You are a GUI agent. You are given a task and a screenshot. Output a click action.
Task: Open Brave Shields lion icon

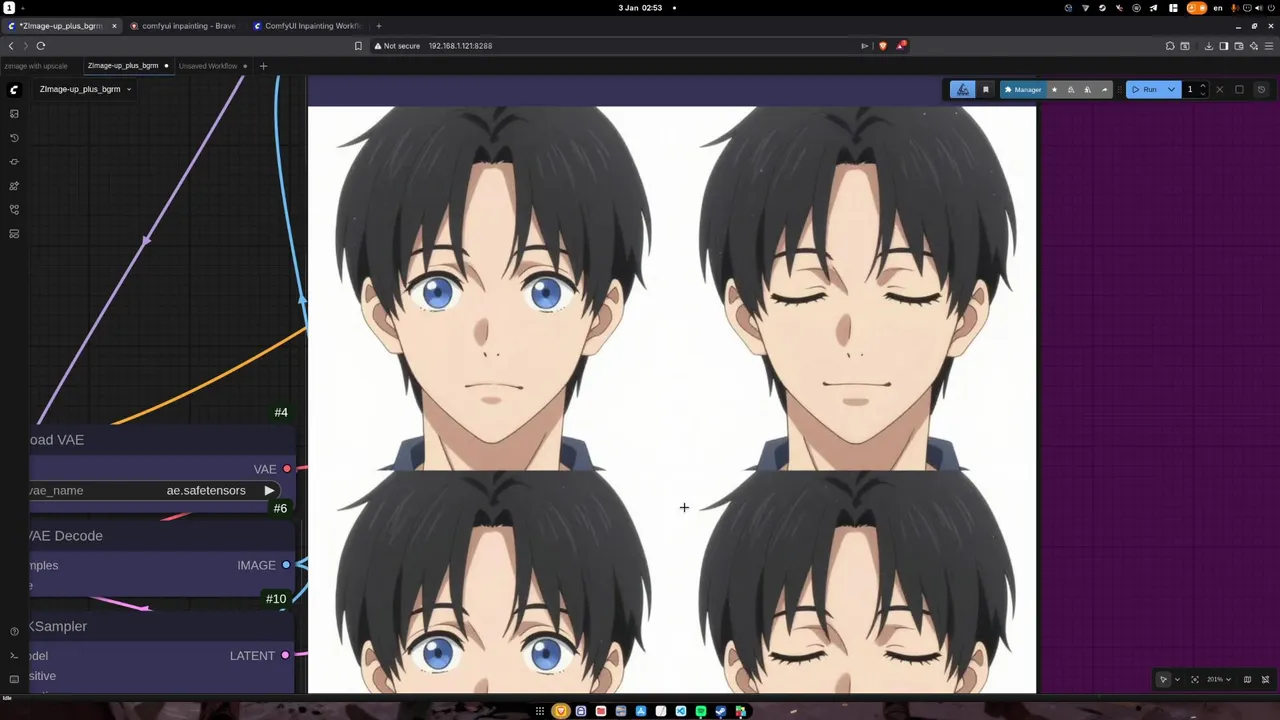(x=883, y=46)
